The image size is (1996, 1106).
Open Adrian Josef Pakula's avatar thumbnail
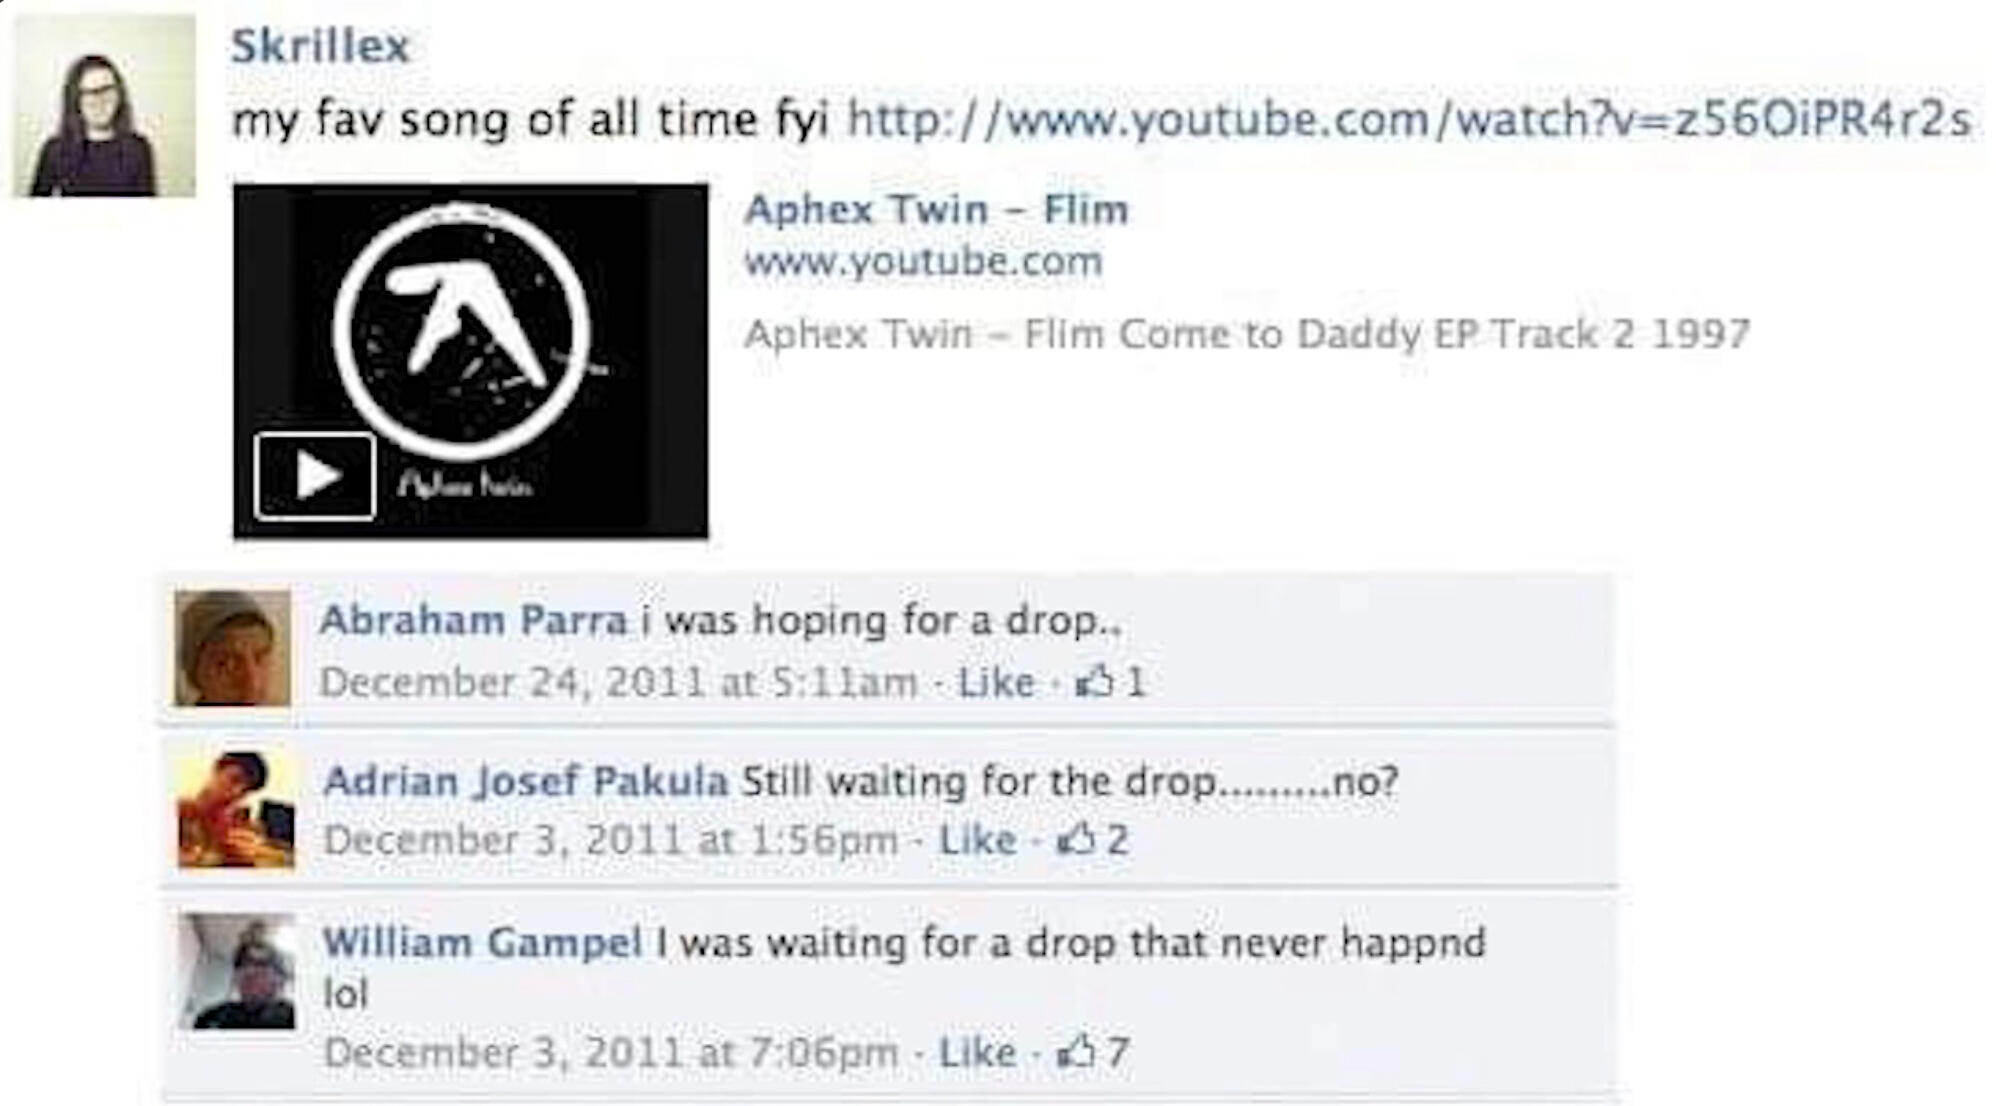tap(236, 810)
